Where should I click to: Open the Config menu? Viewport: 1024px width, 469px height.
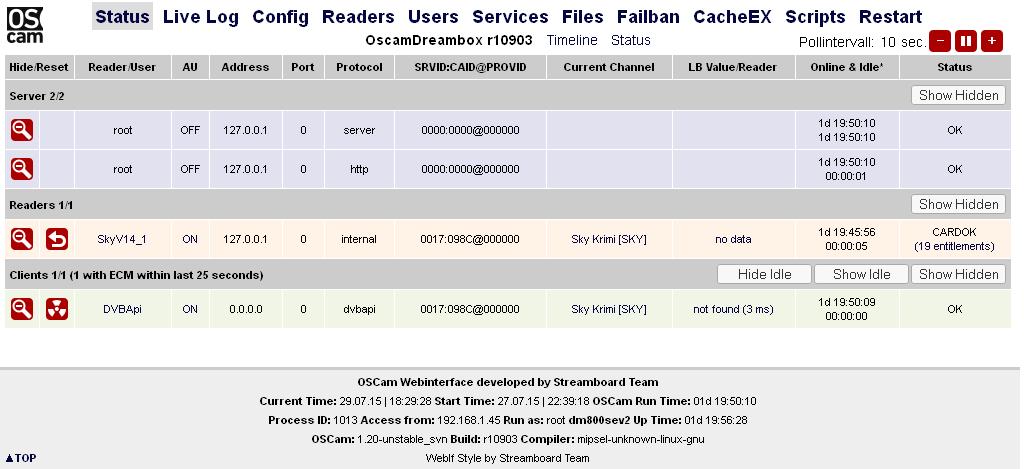coord(280,17)
